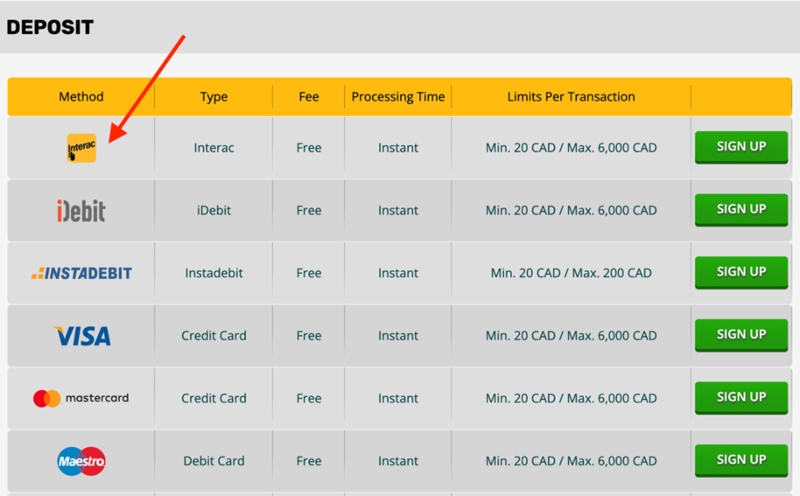This screenshot has height=496, width=800.
Task: Click the Maestro logo
Action: pos(82,461)
